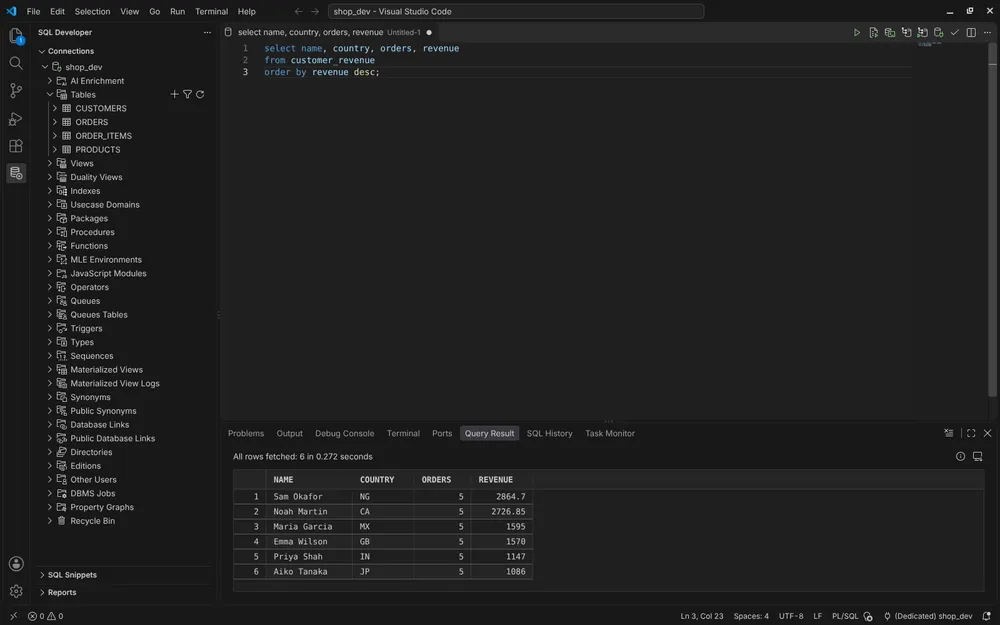The width and height of the screenshot is (1000, 625).
Task: Expand the AI Enrichment node
Action: click(x=50, y=81)
